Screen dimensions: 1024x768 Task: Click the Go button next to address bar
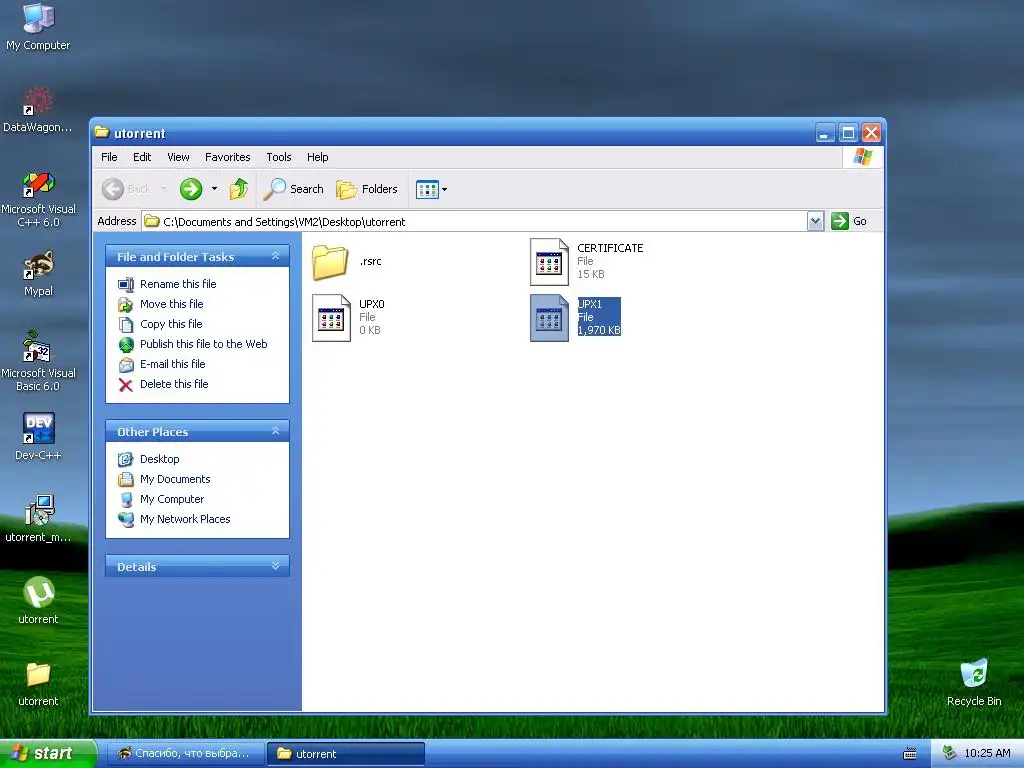(849, 221)
